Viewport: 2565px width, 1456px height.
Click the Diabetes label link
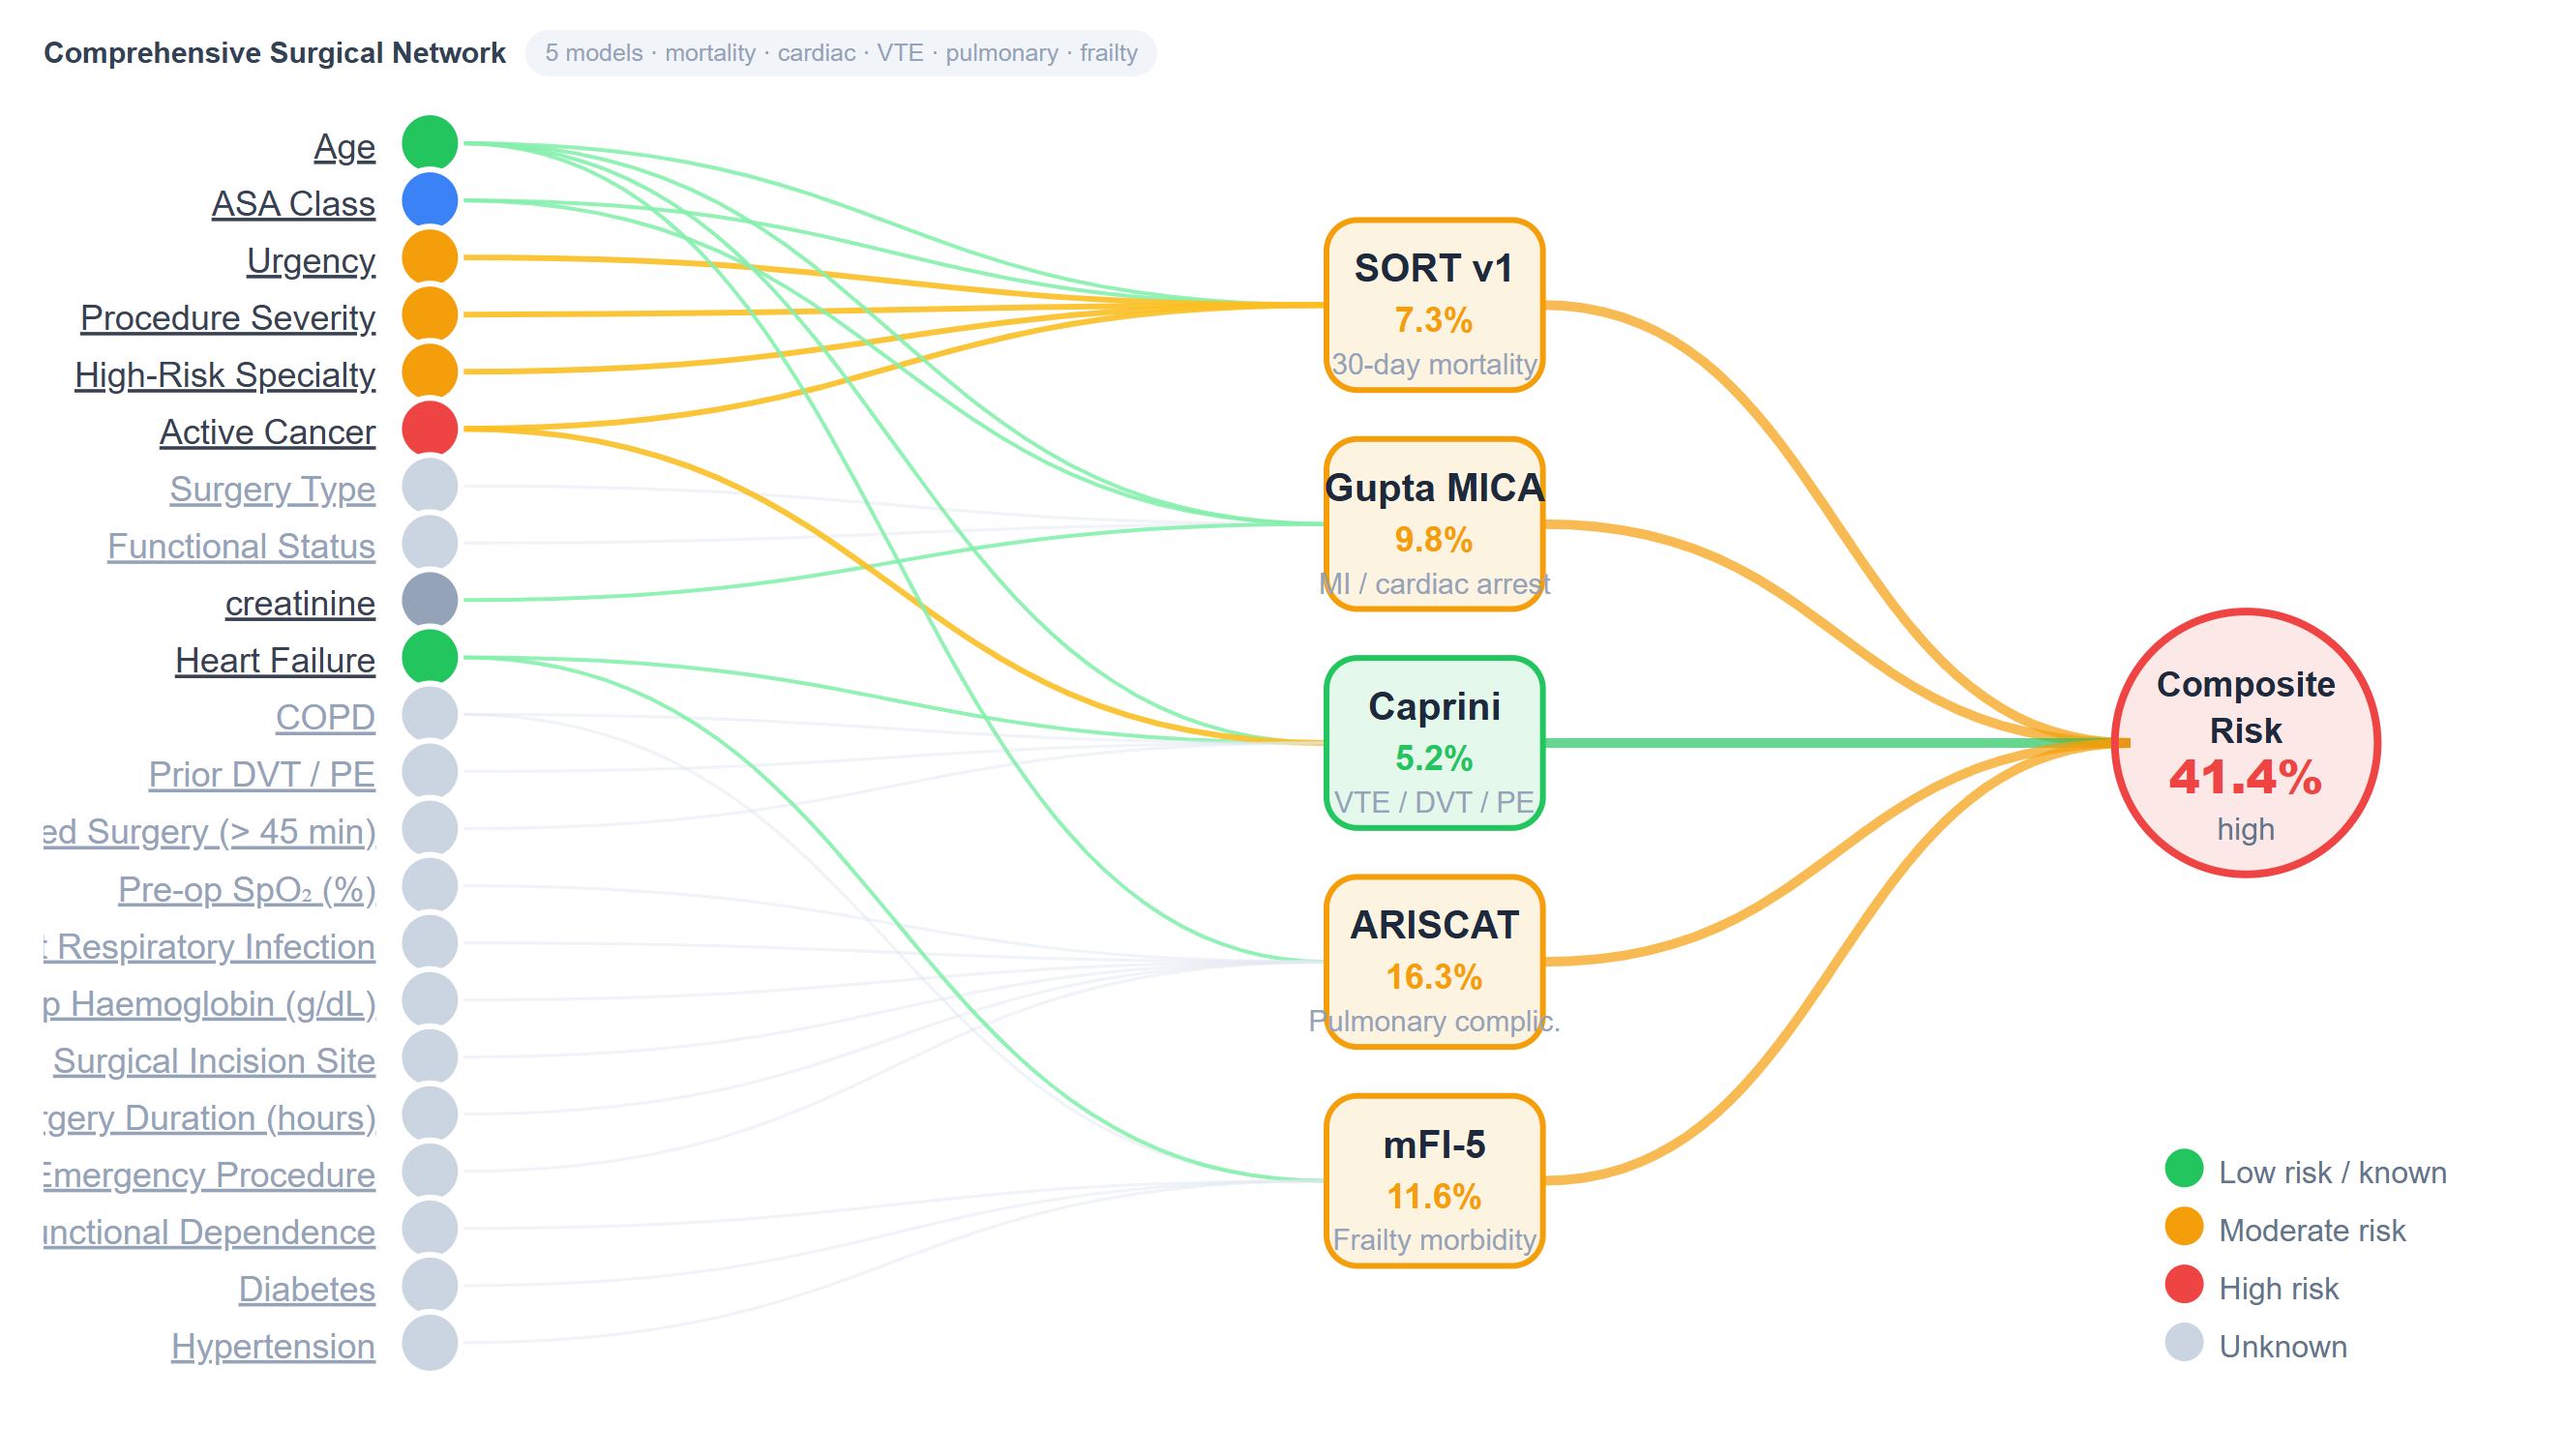(x=306, y=1288)
